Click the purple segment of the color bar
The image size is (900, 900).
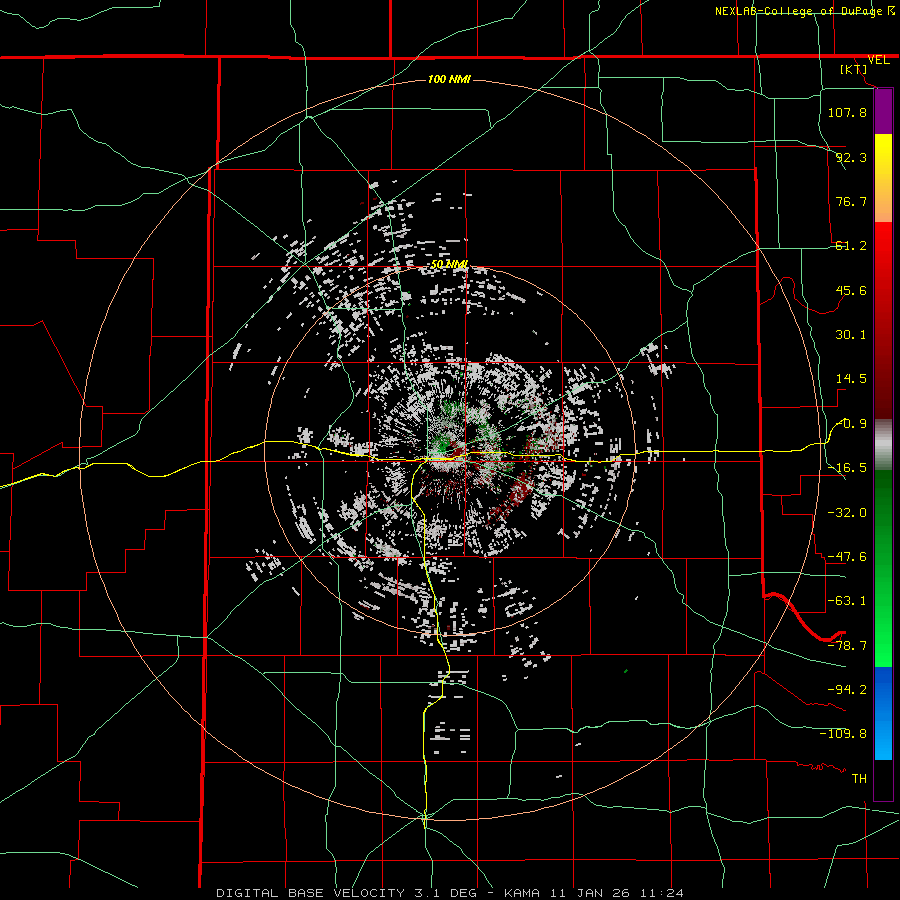[883, 111]
